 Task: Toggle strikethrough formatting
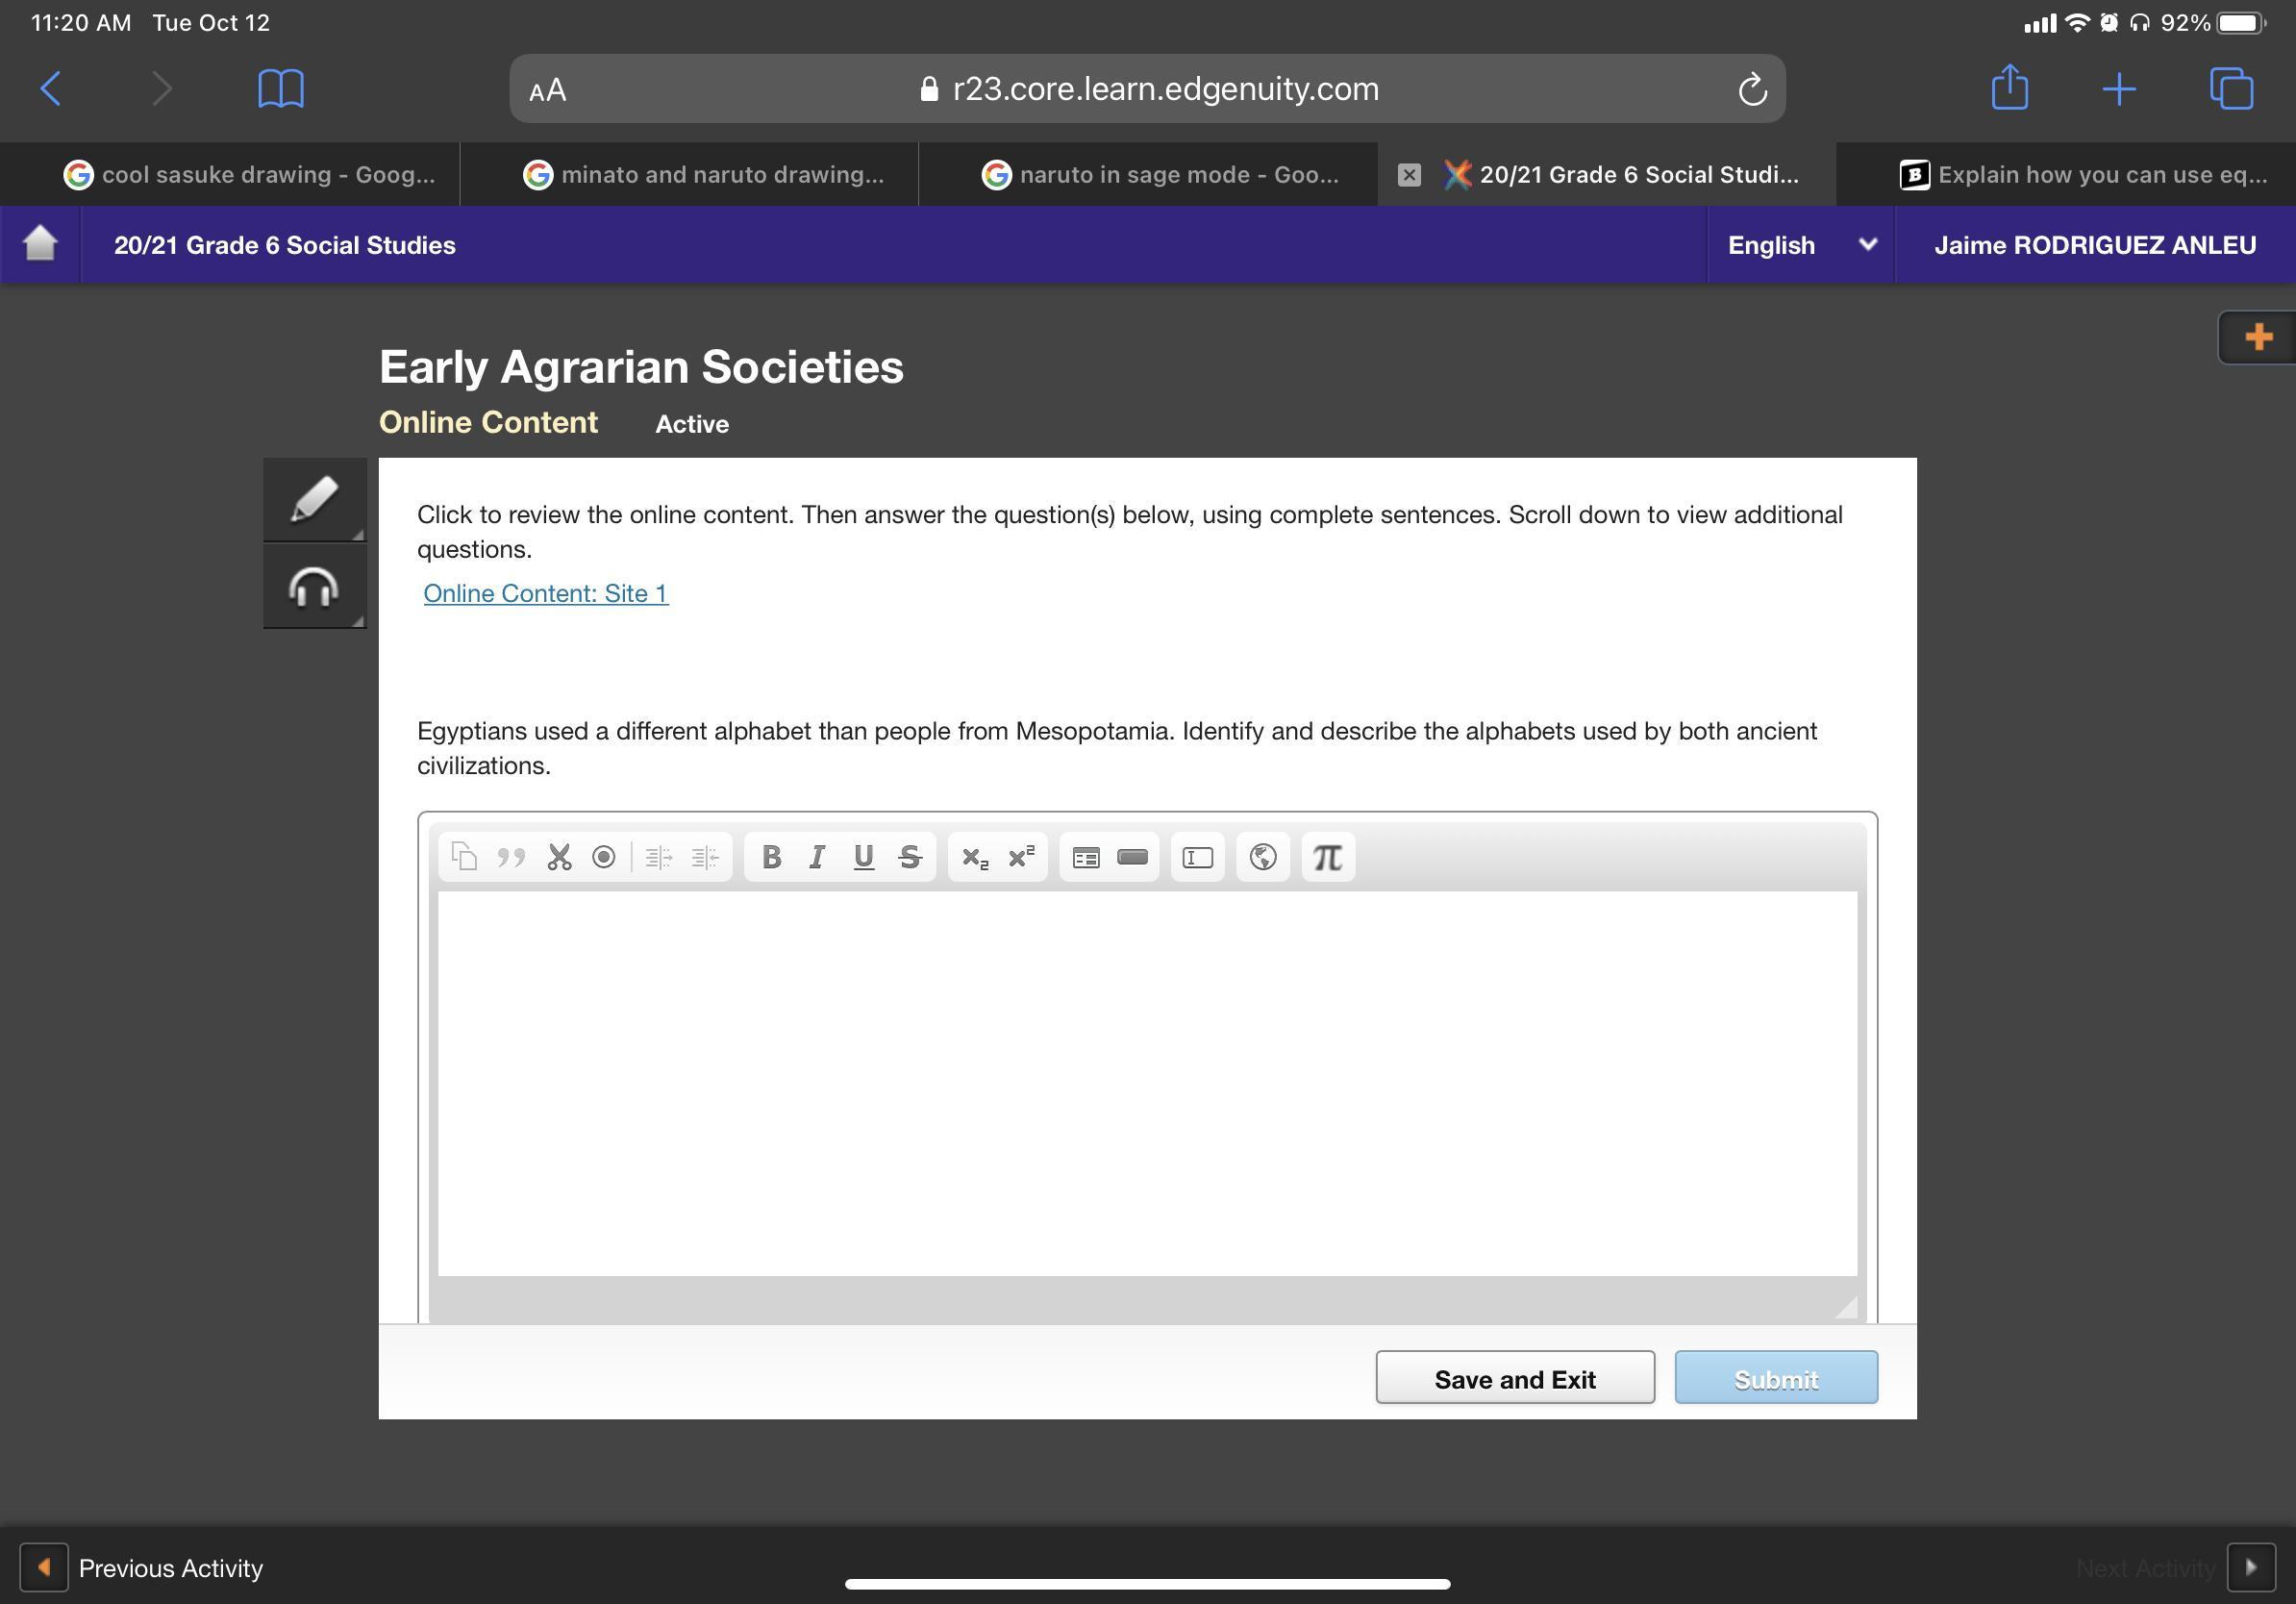pyautogui.click(x=909, y=857)
